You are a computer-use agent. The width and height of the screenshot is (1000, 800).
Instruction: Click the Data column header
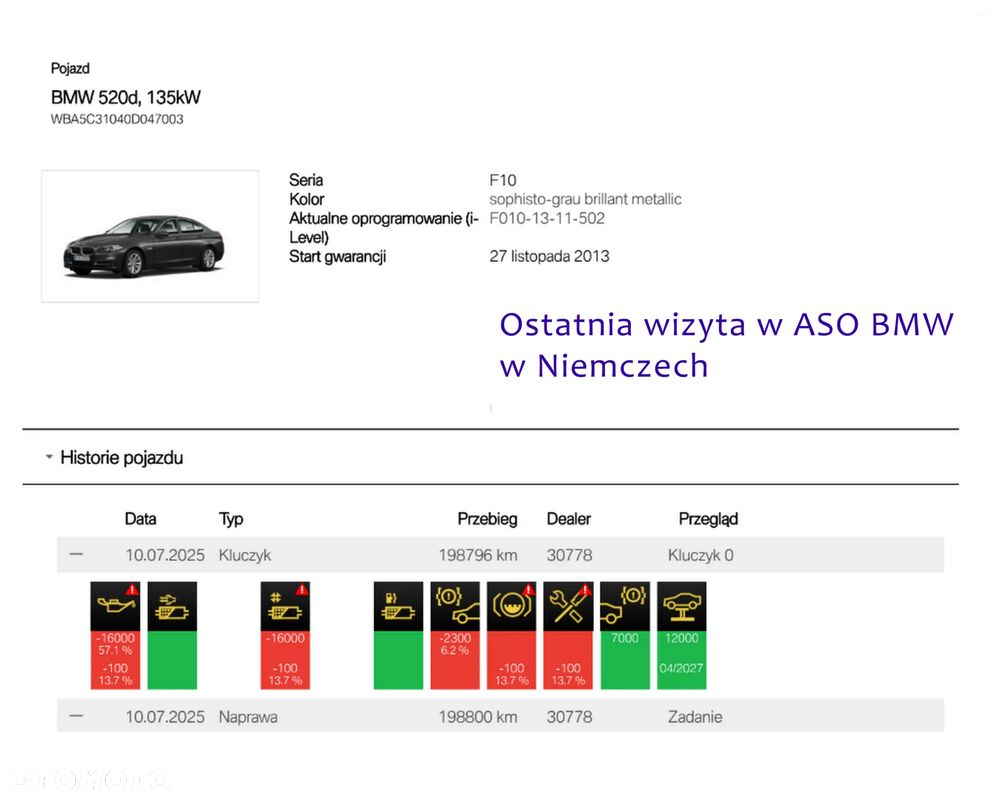[140, 519]
